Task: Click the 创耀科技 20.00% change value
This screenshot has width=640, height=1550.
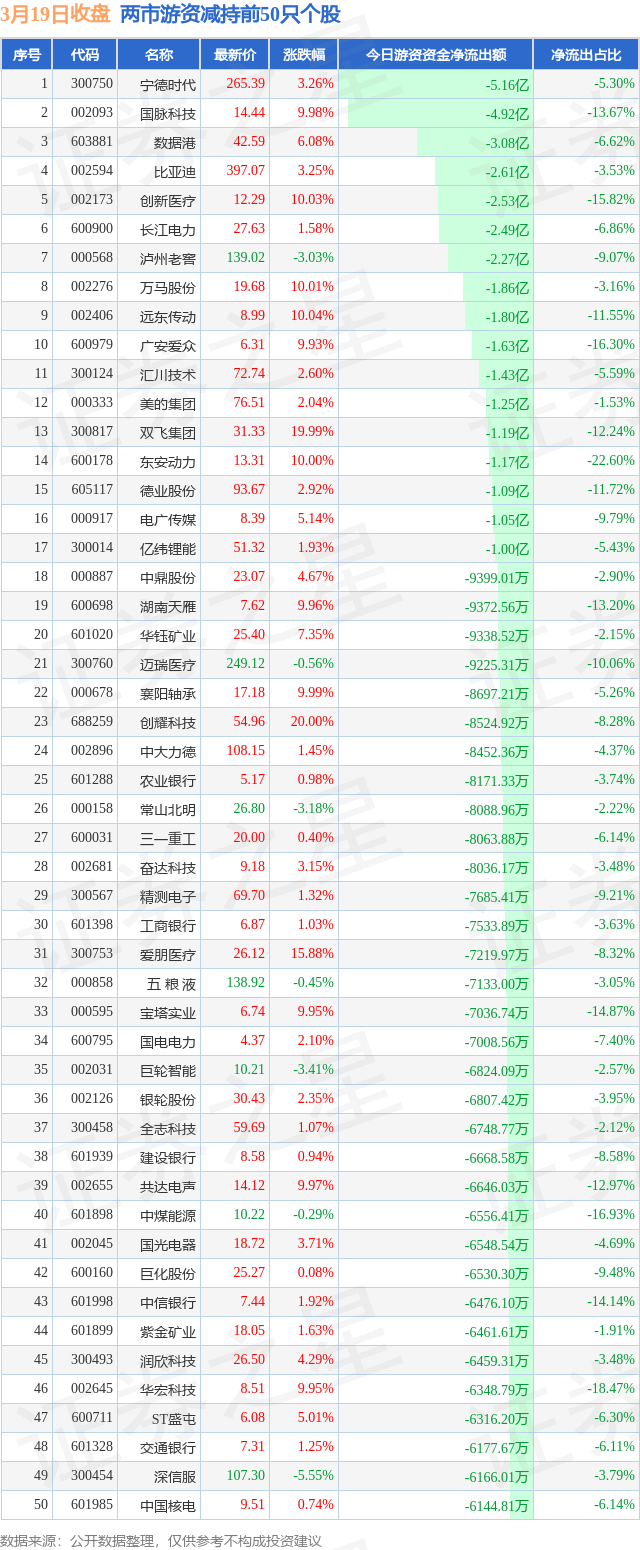Action: 314,722
